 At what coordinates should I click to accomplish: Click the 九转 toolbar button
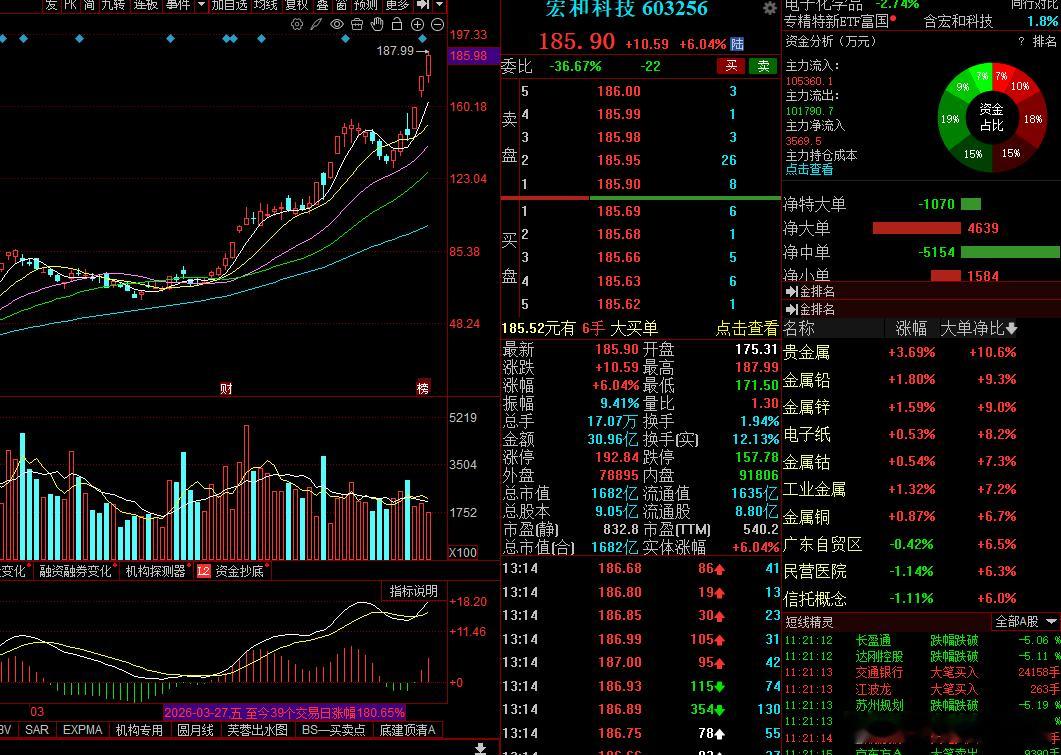pyautogui.click(x=113, y=5)
